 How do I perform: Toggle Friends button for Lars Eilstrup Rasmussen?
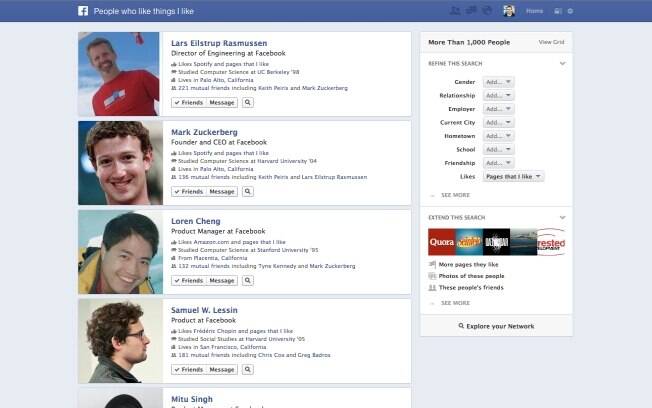click(x=188, y=103)
